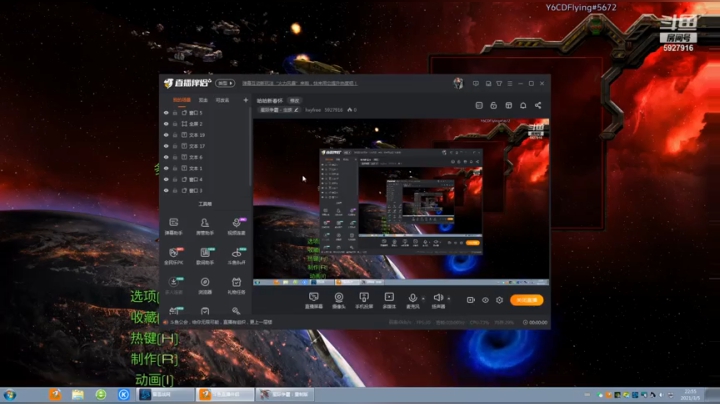This screenshot has height=404, width=720.
Task: Open the message icon right of avatar
Action: tap(476, 84)
